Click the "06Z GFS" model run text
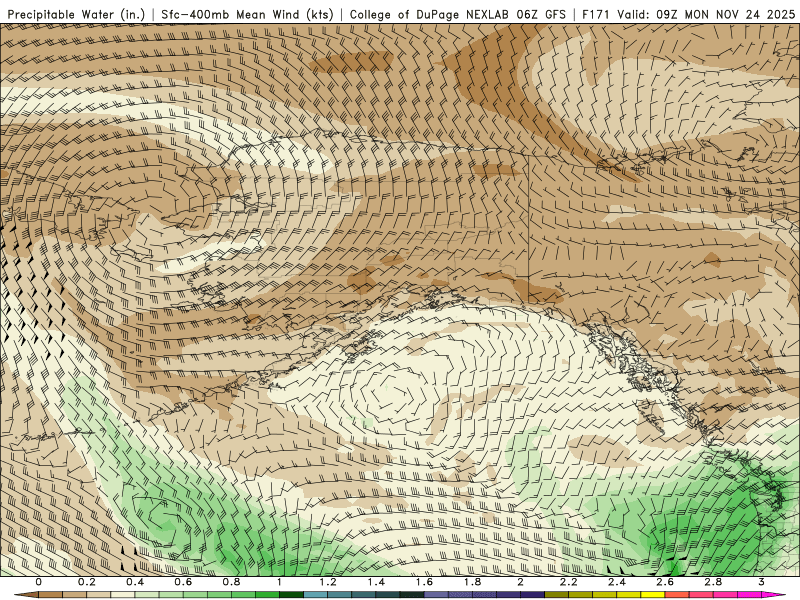Image resolution: width=800 pixels, height=600 pixels. point(541,14)
